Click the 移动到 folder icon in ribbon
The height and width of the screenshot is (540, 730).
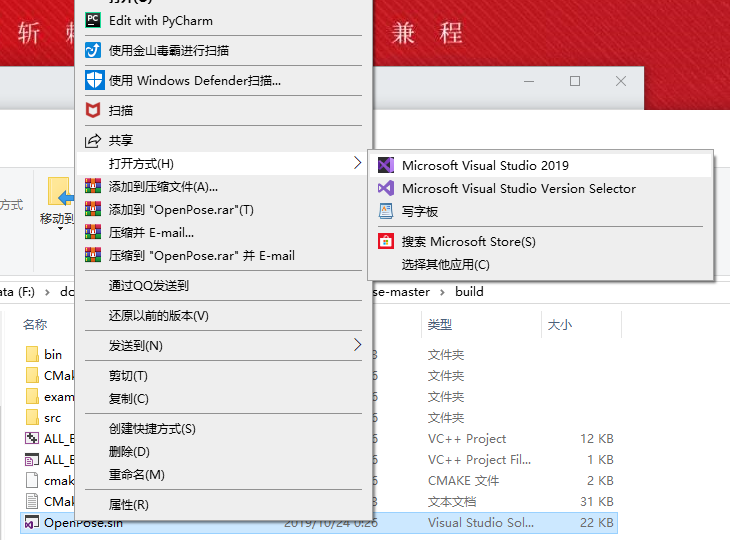[x=61, y=192]
